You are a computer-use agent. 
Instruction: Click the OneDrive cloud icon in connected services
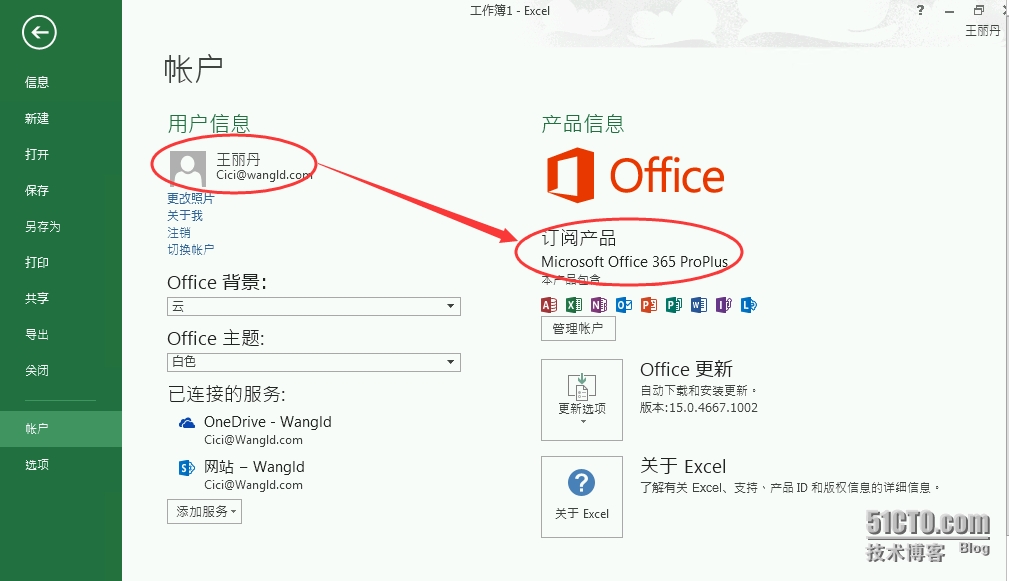point(186,423)
